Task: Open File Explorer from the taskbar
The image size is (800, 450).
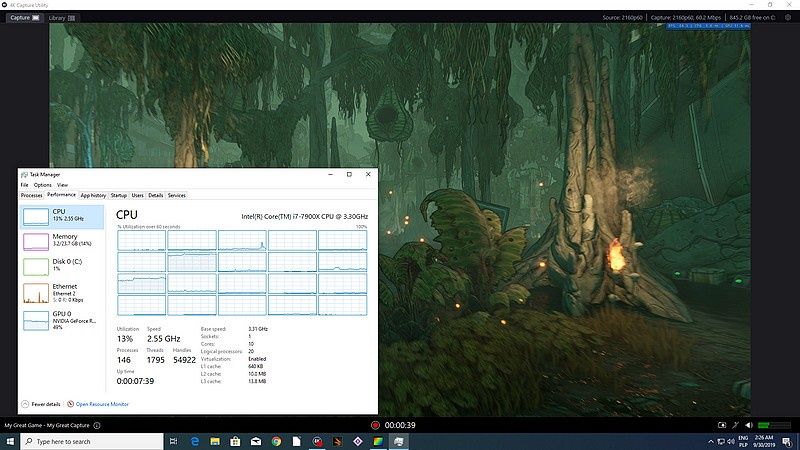Action: point(215,441)
